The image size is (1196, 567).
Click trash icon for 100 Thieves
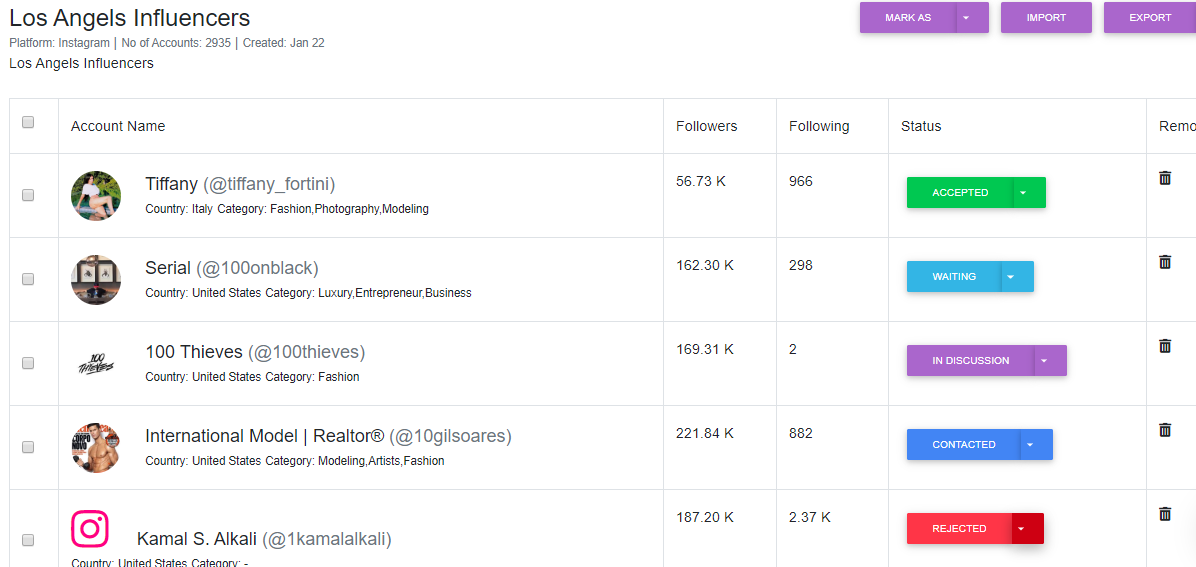click(1165, 346)
